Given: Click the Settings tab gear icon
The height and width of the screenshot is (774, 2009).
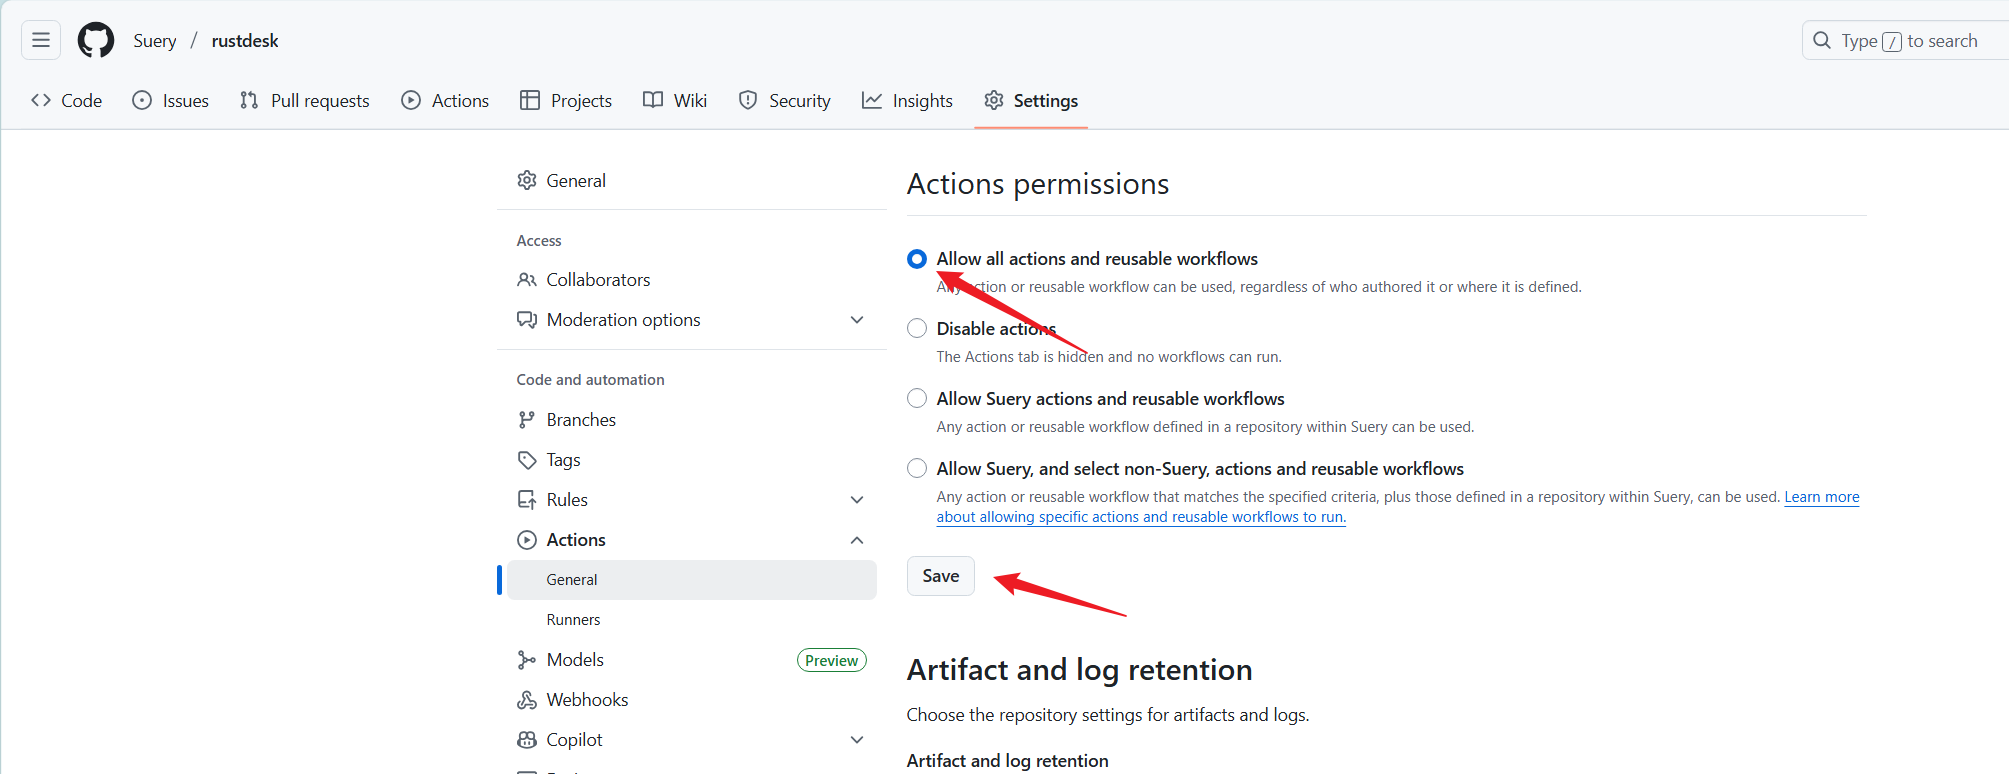Looking at the screenshot, I should (x=994, y=100).
